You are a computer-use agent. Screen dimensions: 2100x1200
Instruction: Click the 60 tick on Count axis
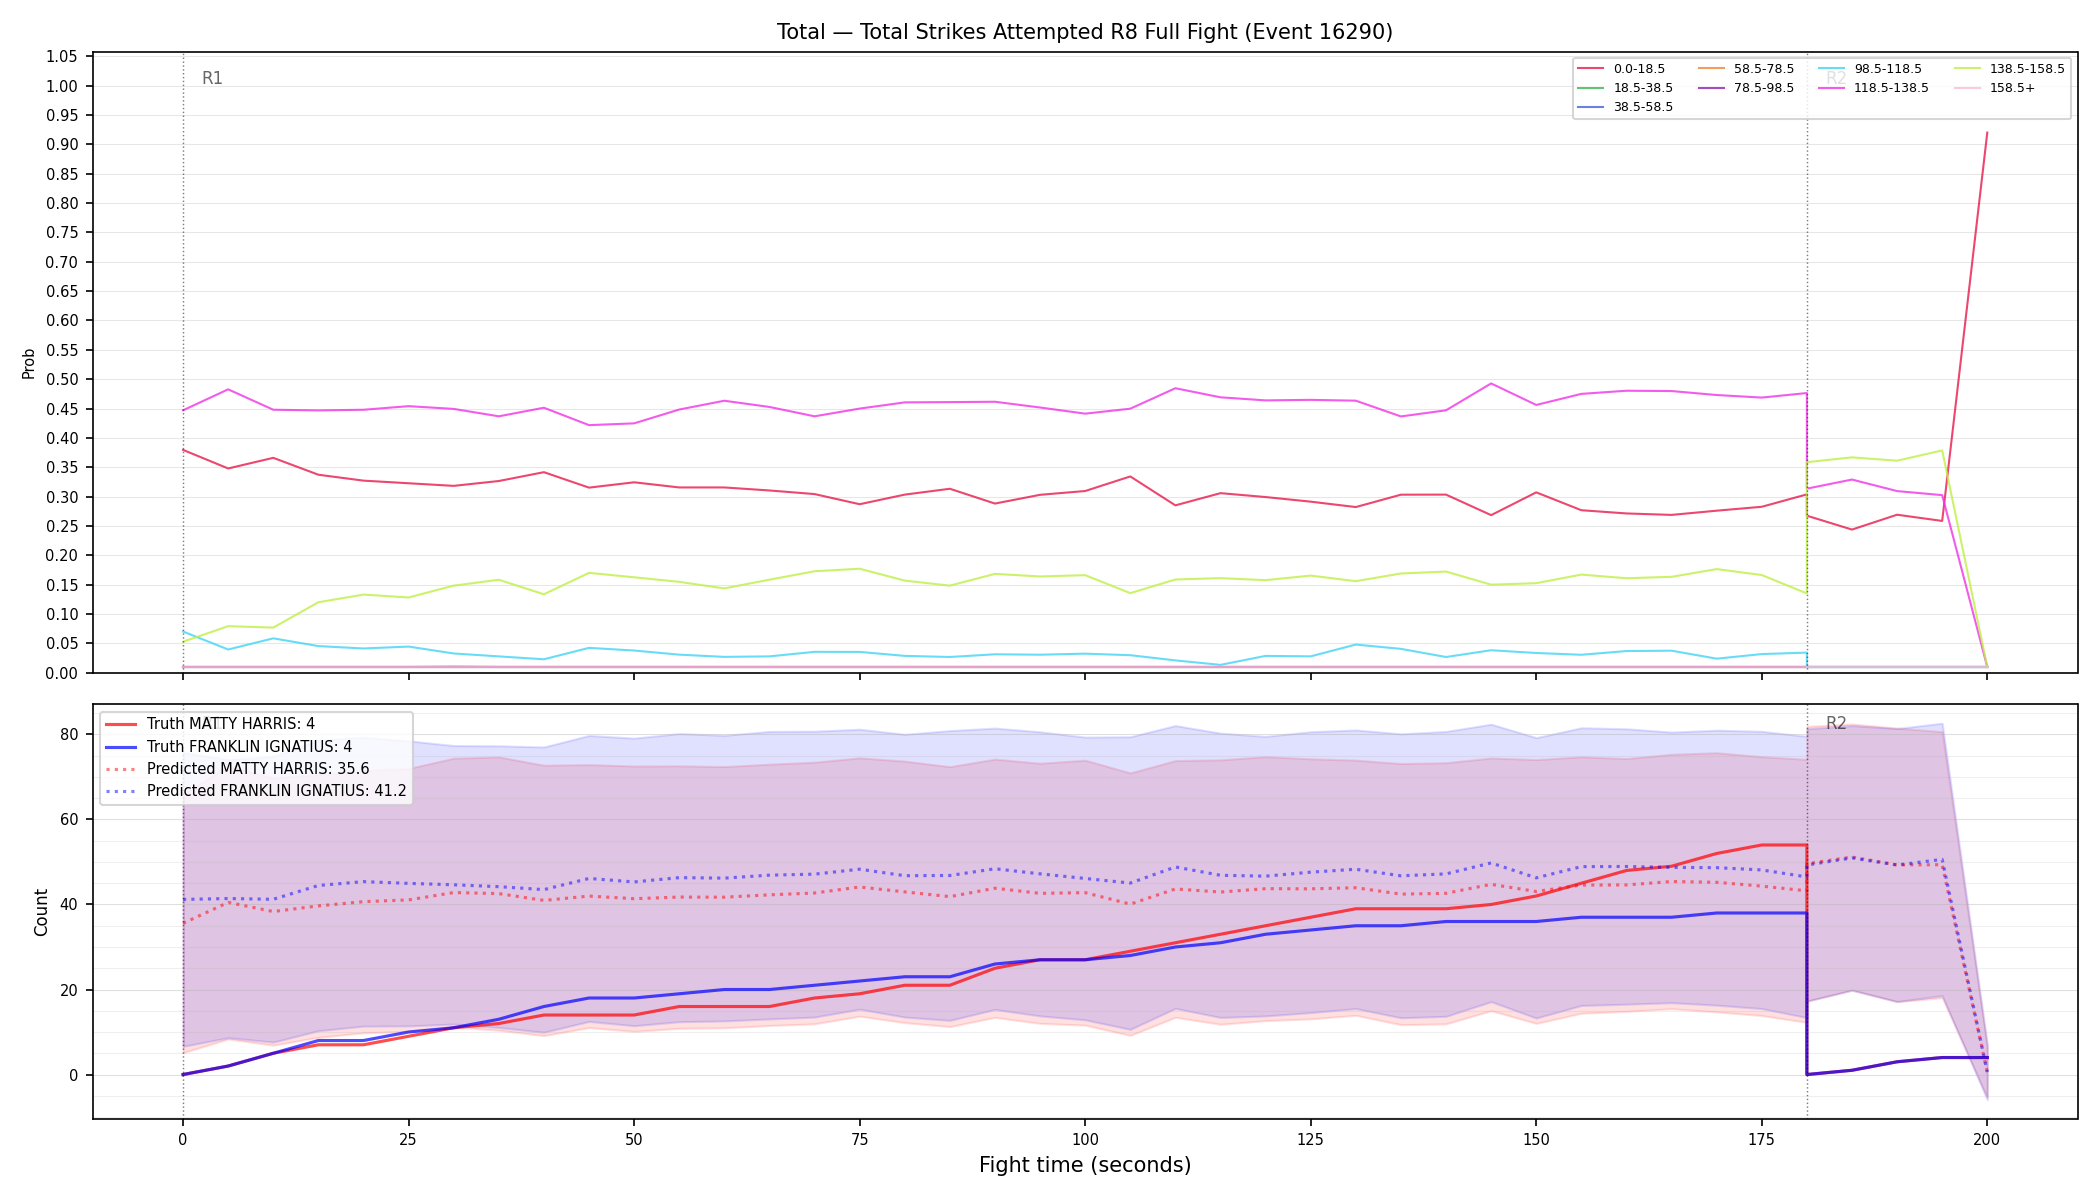[x=69, y=820]
